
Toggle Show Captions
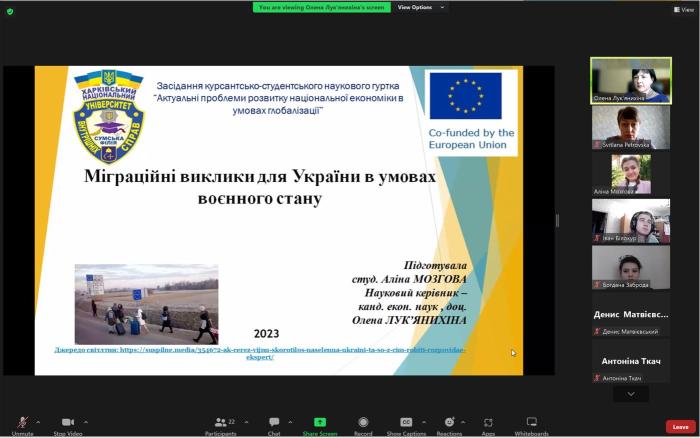tap(406, 424)
